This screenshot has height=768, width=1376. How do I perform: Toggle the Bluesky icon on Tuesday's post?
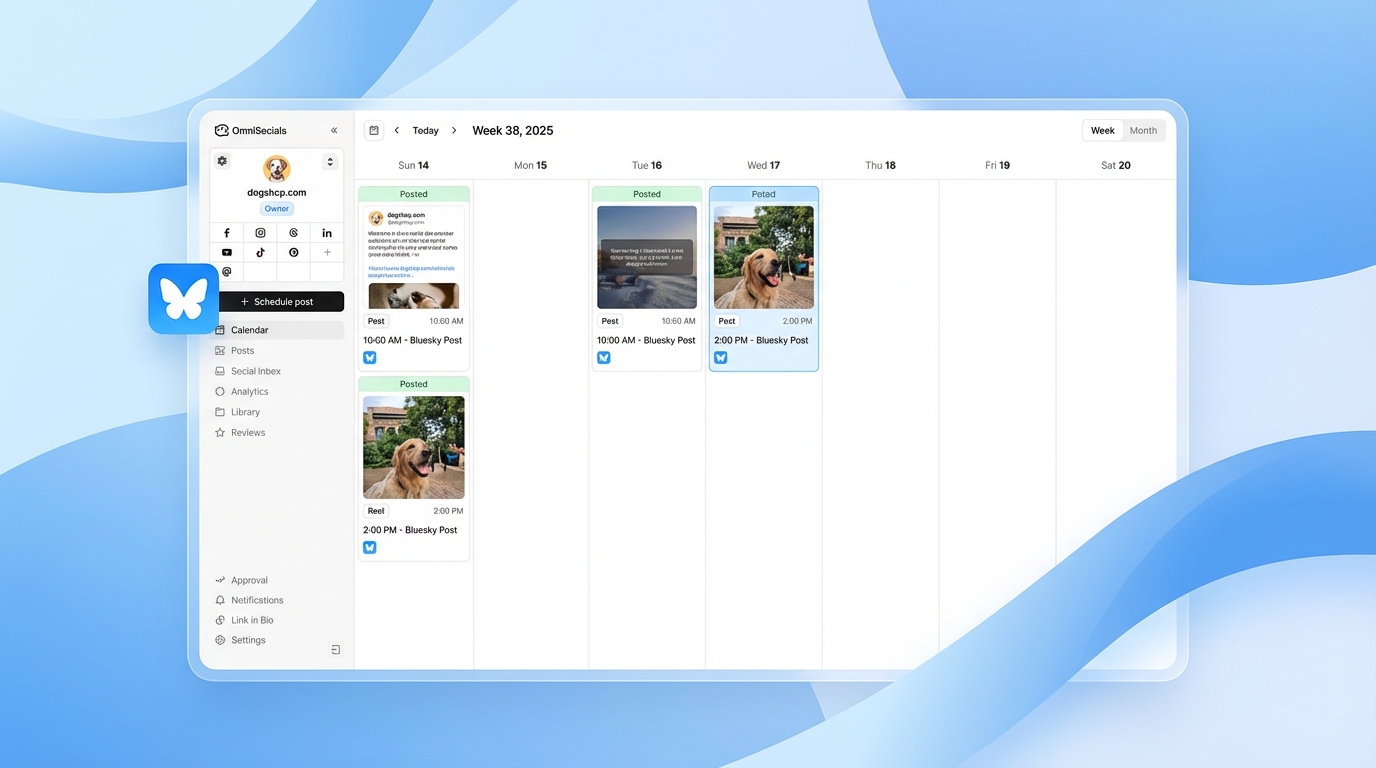(x=604, y=356)
